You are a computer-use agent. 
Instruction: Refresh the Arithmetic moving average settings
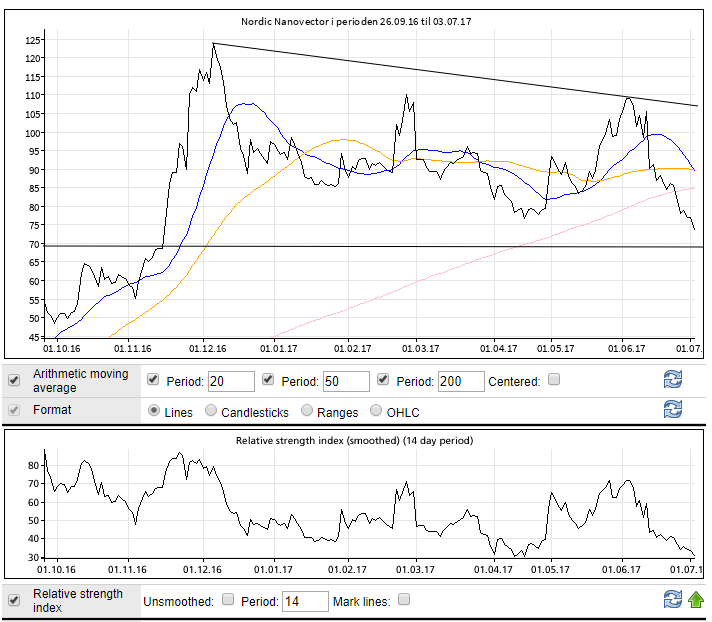point(672,379)
